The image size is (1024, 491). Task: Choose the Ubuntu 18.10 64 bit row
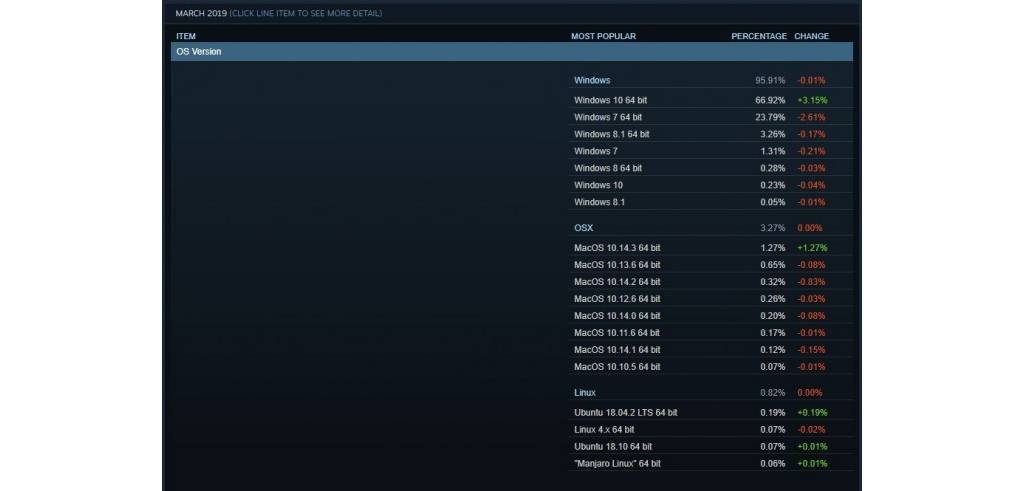point(710,446)
